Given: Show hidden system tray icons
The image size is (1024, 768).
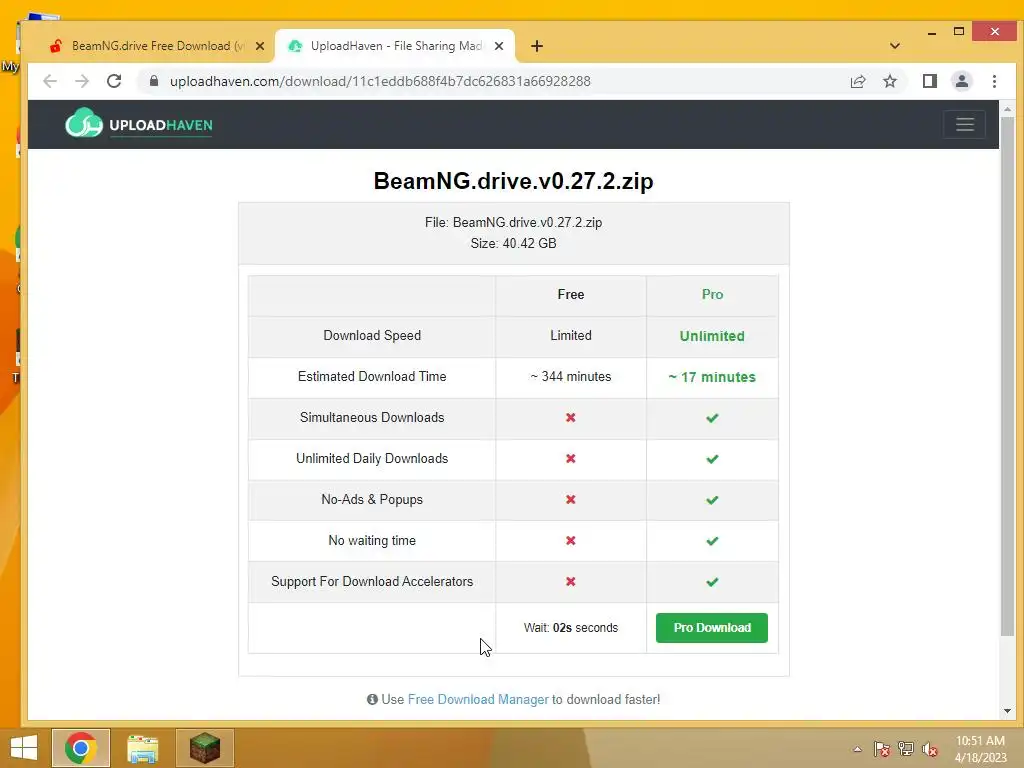Looking at the screenshot, I should coord(857,749).
